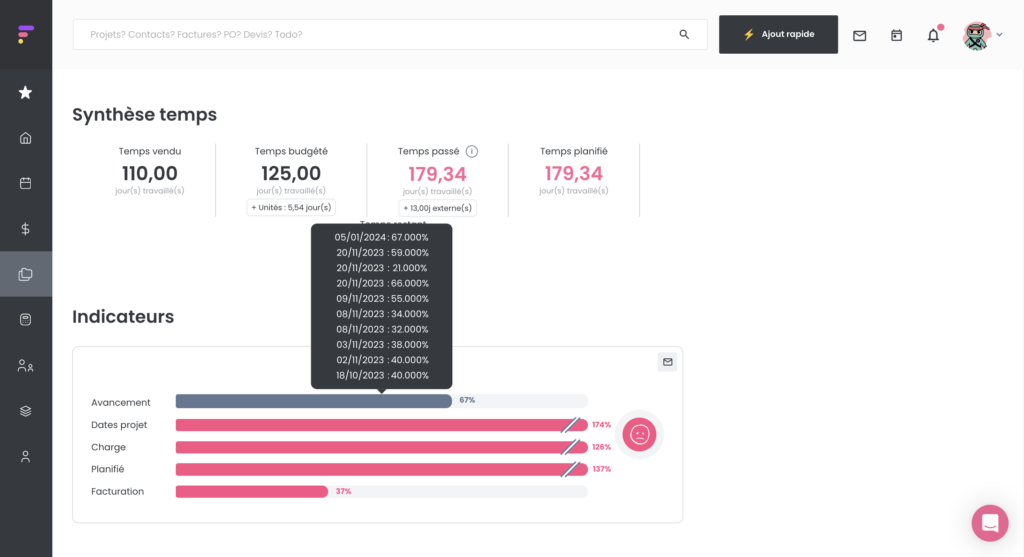
Task: Click the Facturation progress bar
Action: [381, 492]
